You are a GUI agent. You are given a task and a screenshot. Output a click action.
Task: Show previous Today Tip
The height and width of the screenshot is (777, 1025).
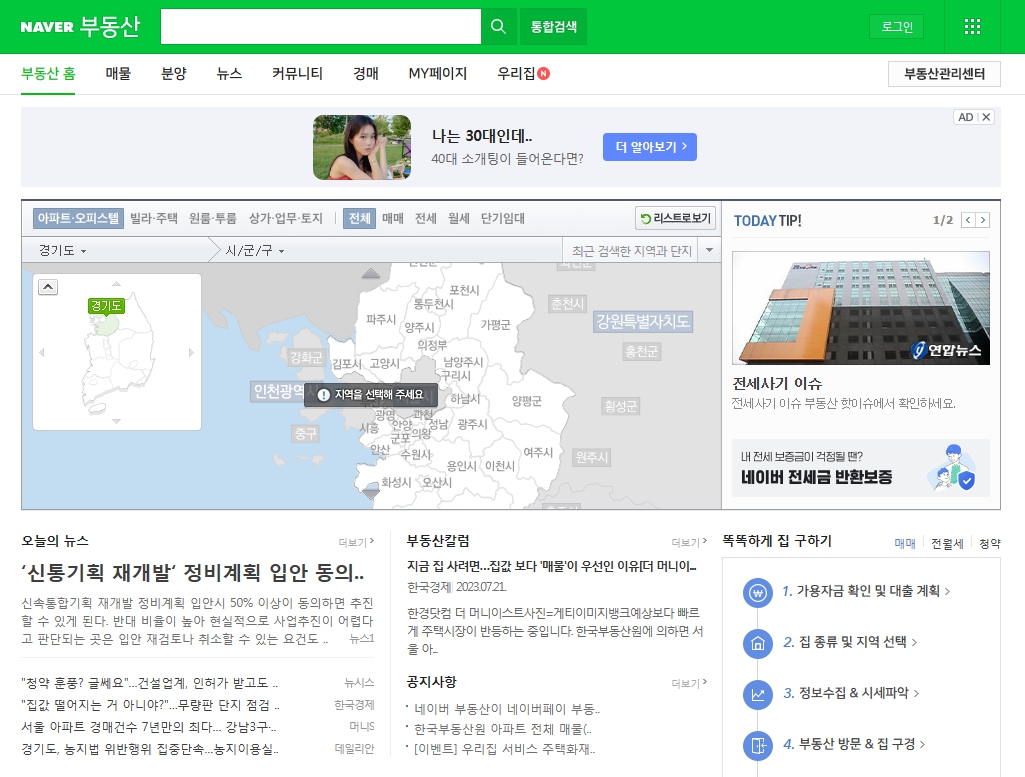(x=968, y=220)
